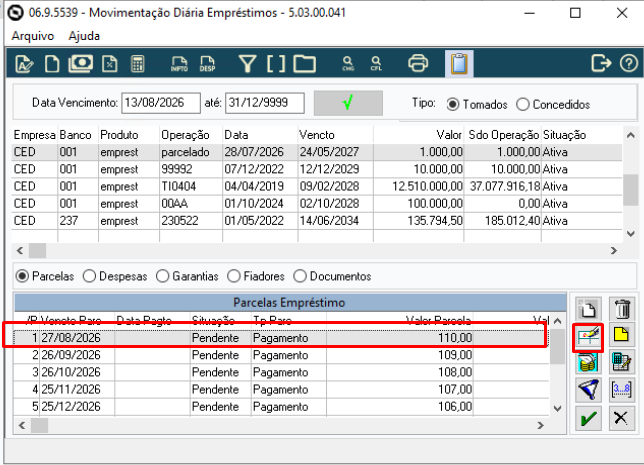Click loans grid scroll right arrow
Screen dimensions: 644x465
(614, 251)
